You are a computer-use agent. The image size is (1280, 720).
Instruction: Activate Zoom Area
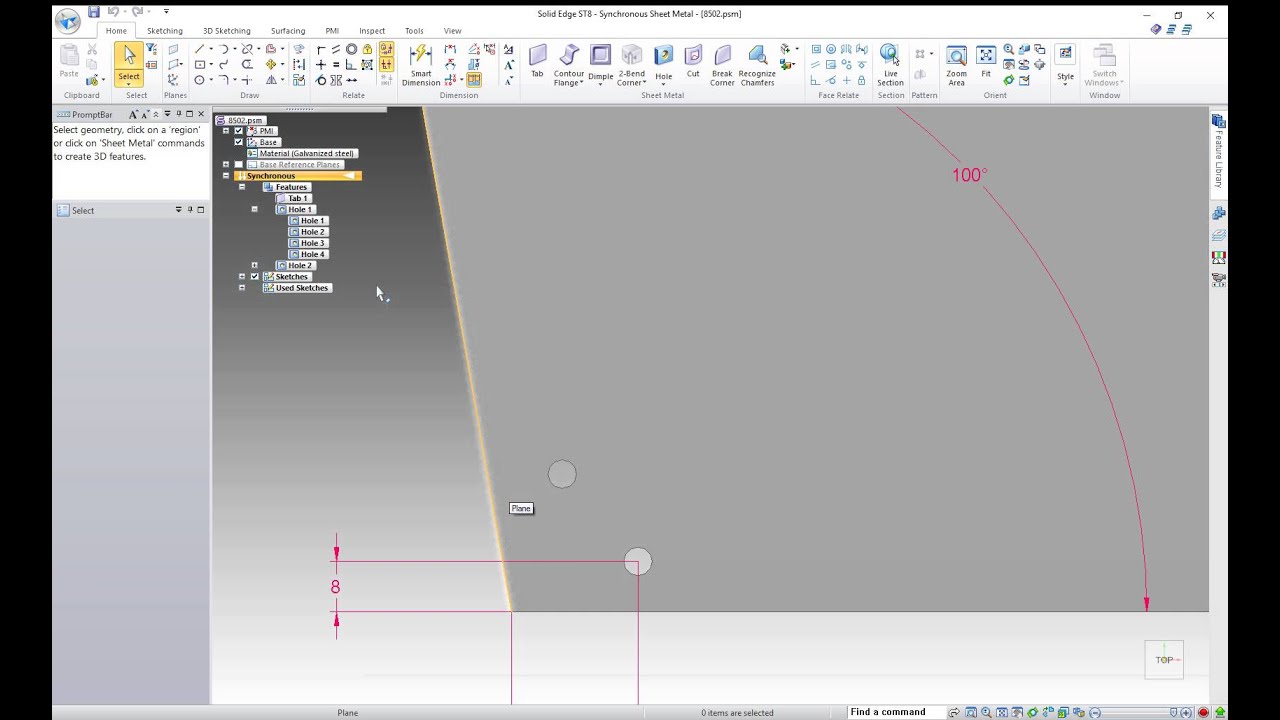pos(957,65)
